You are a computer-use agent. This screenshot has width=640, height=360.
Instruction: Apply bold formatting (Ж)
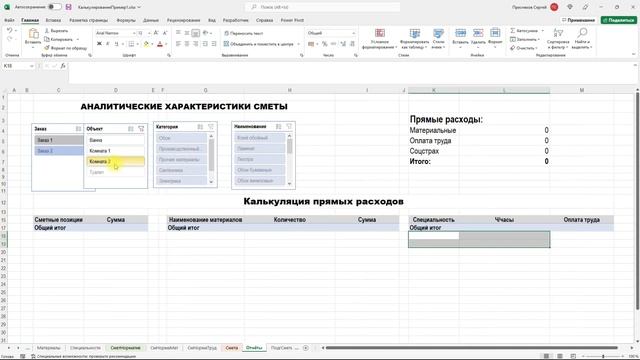coord(99,44)
